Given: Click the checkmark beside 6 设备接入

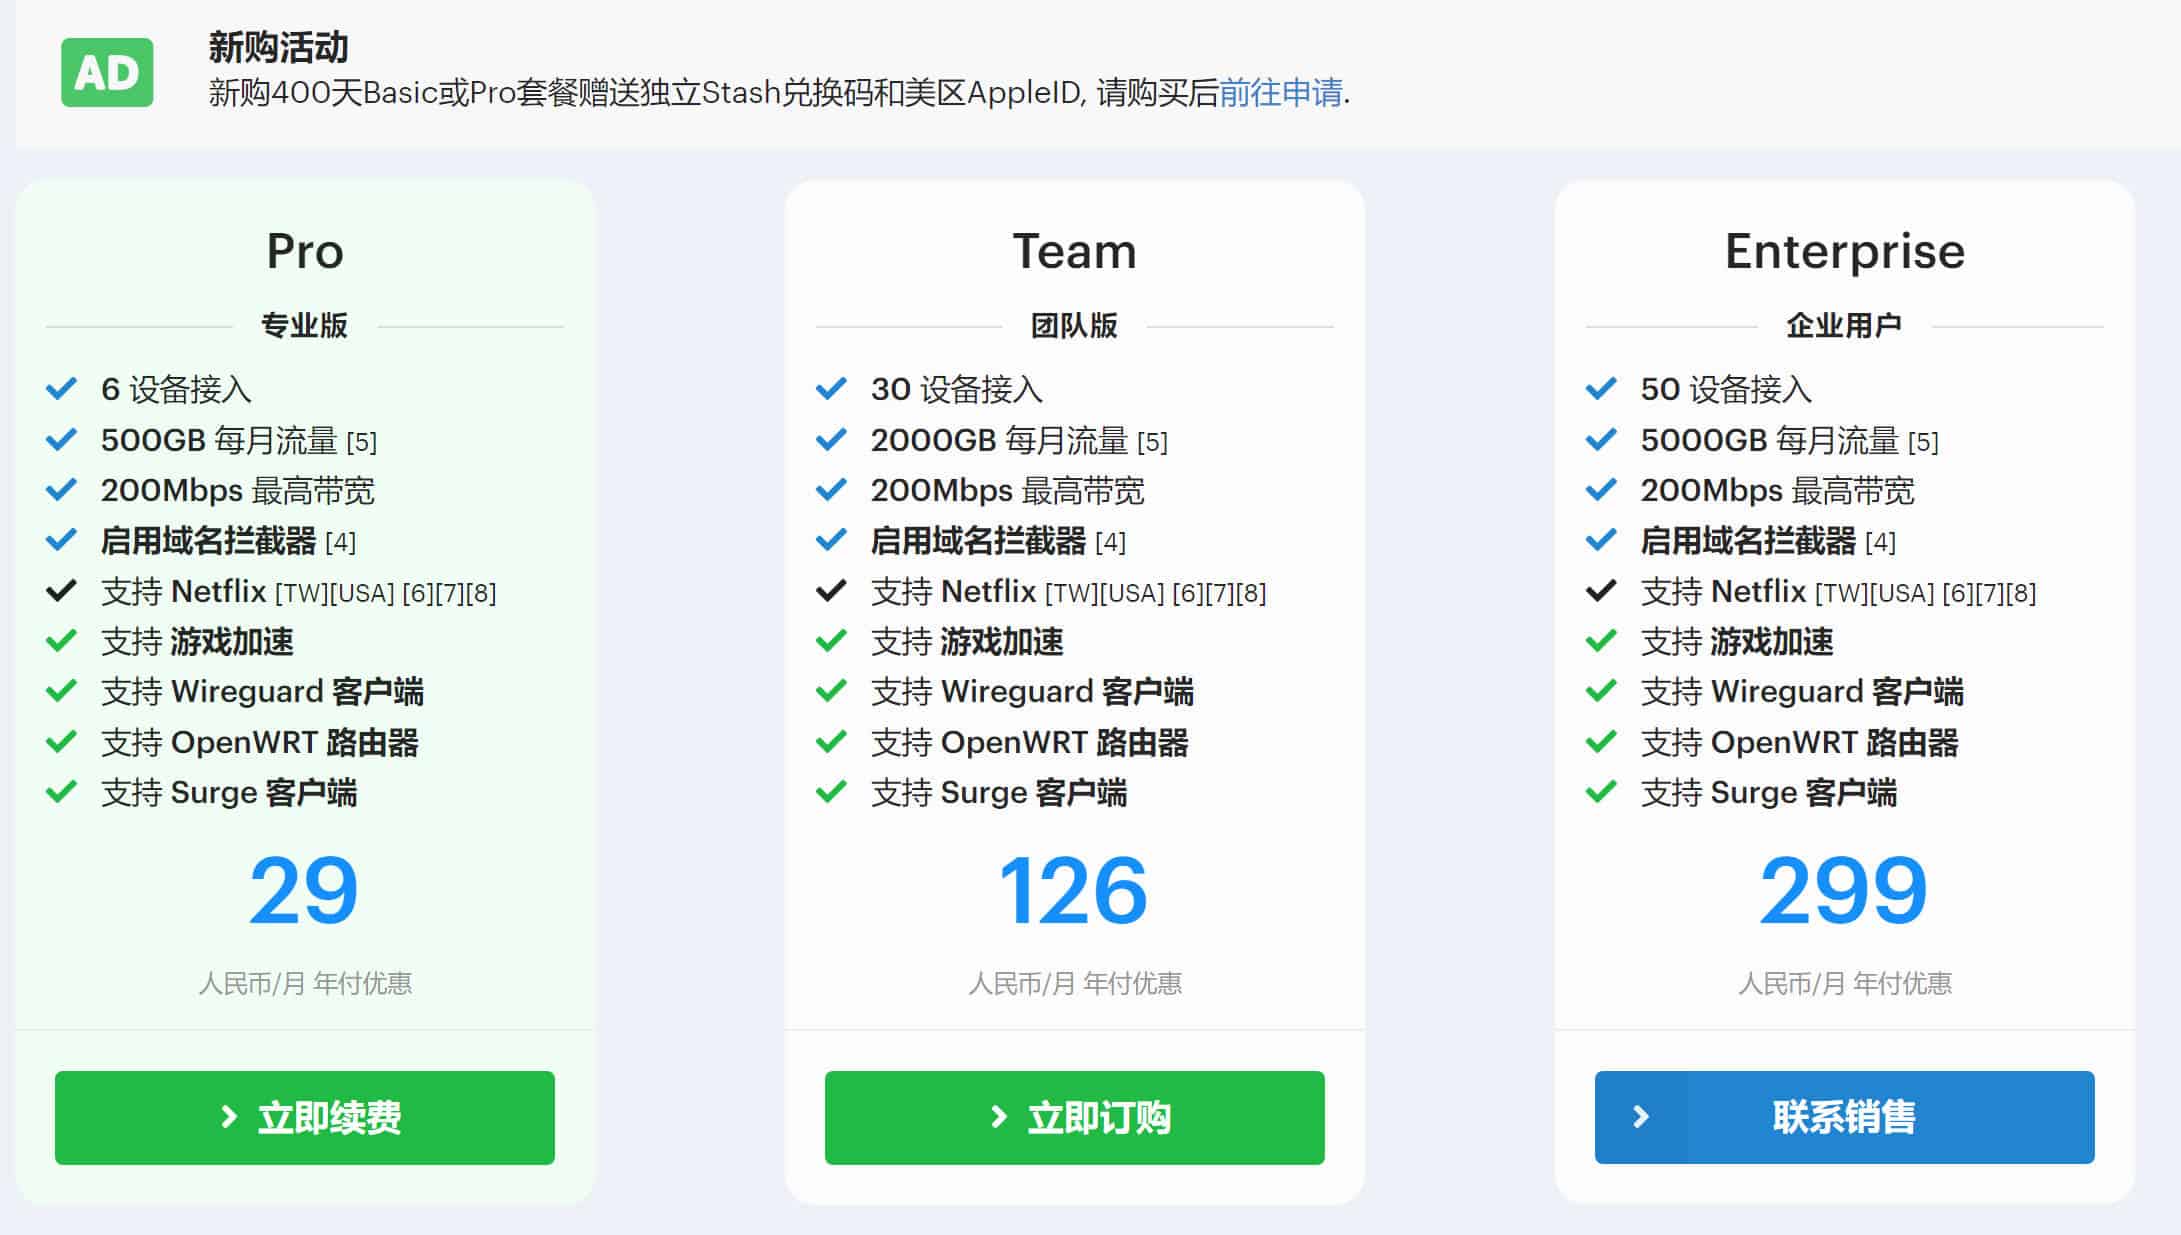Looking at the screenshot, I should tap(62, 388).
